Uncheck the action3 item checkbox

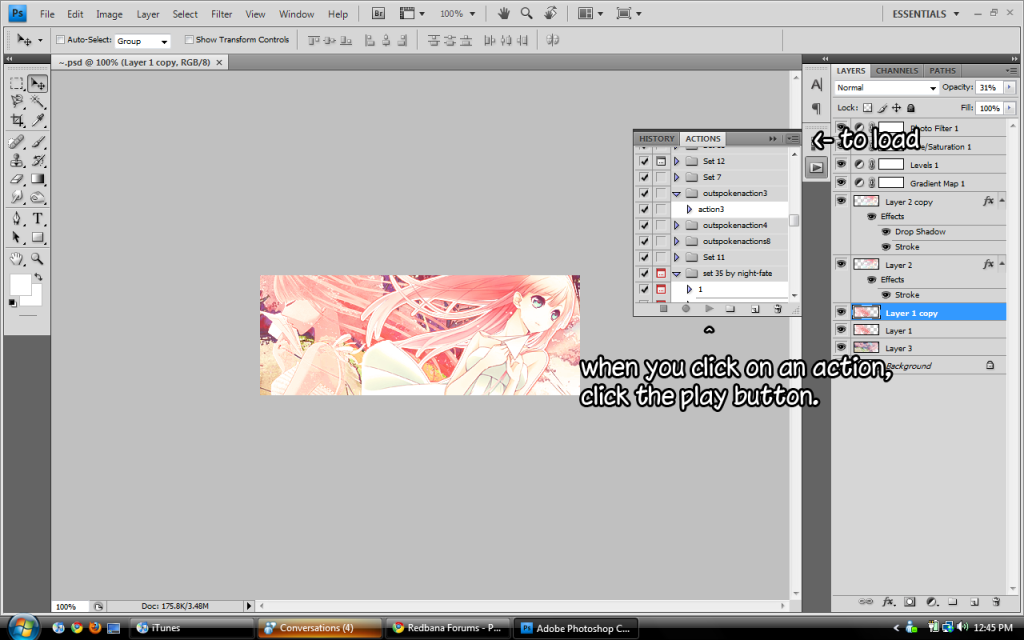[x=645, y=210]
